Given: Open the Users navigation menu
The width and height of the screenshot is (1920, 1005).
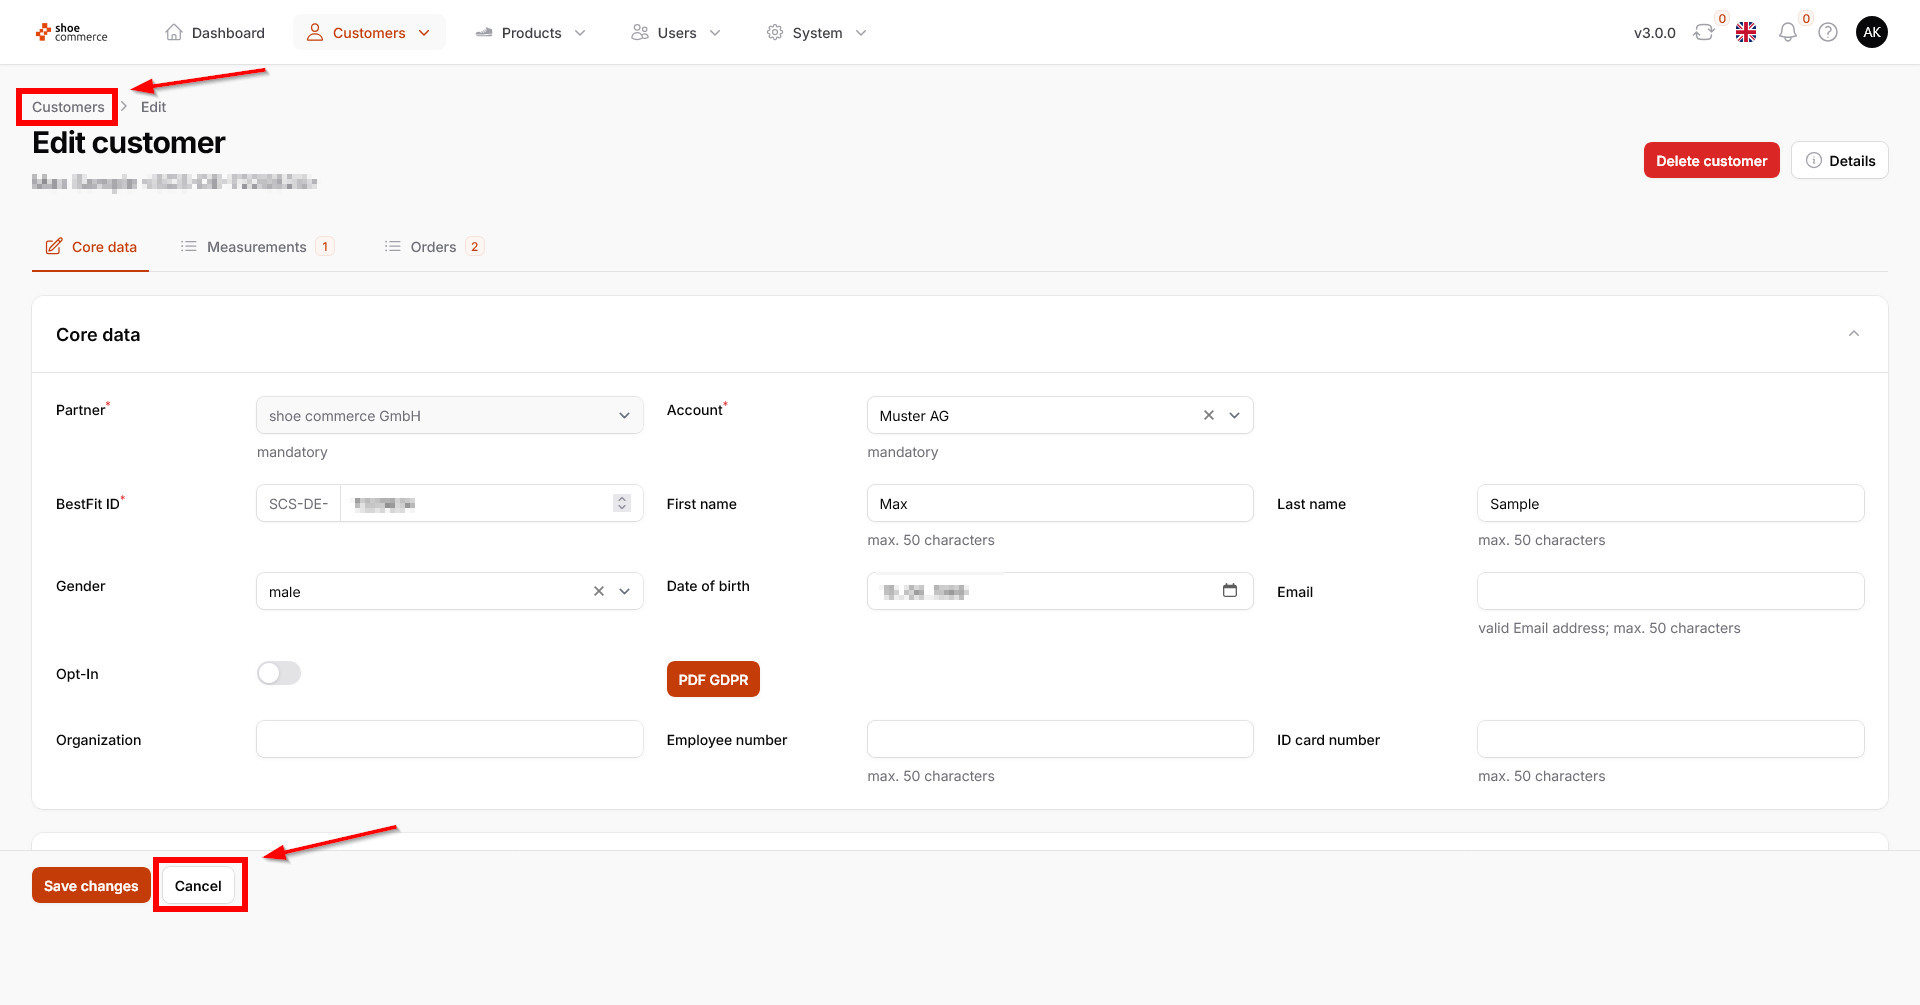Looking at the screenshot, I should point(676,33).
